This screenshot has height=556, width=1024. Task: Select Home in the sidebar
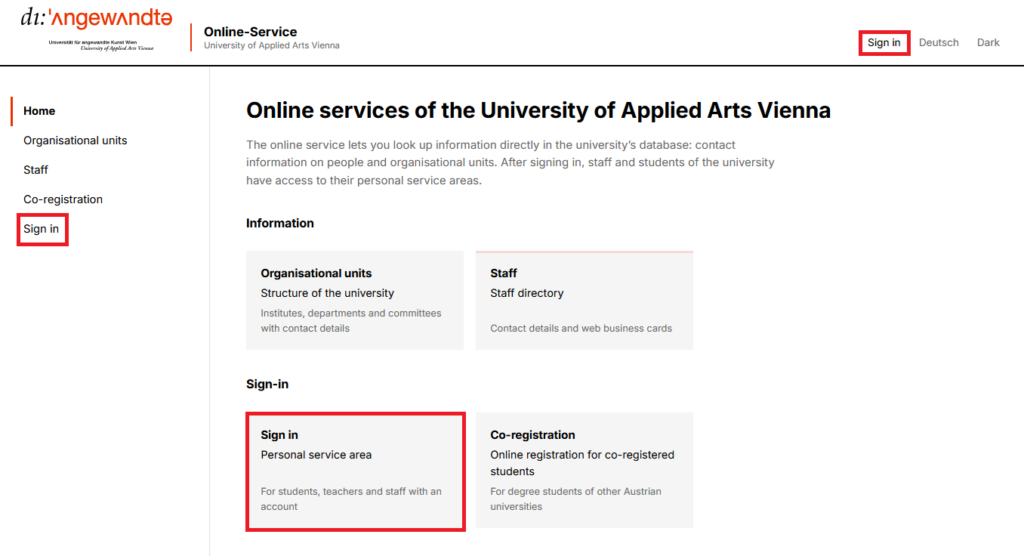tap(39, 111)
